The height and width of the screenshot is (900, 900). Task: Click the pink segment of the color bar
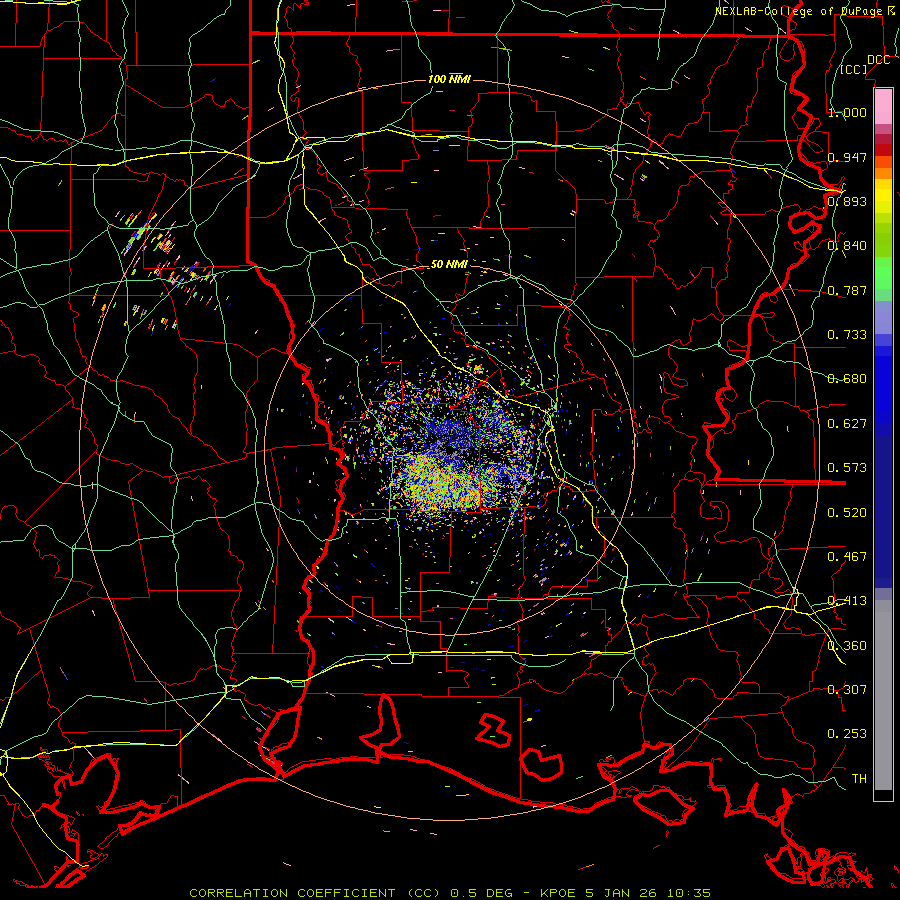coord(883,106)
